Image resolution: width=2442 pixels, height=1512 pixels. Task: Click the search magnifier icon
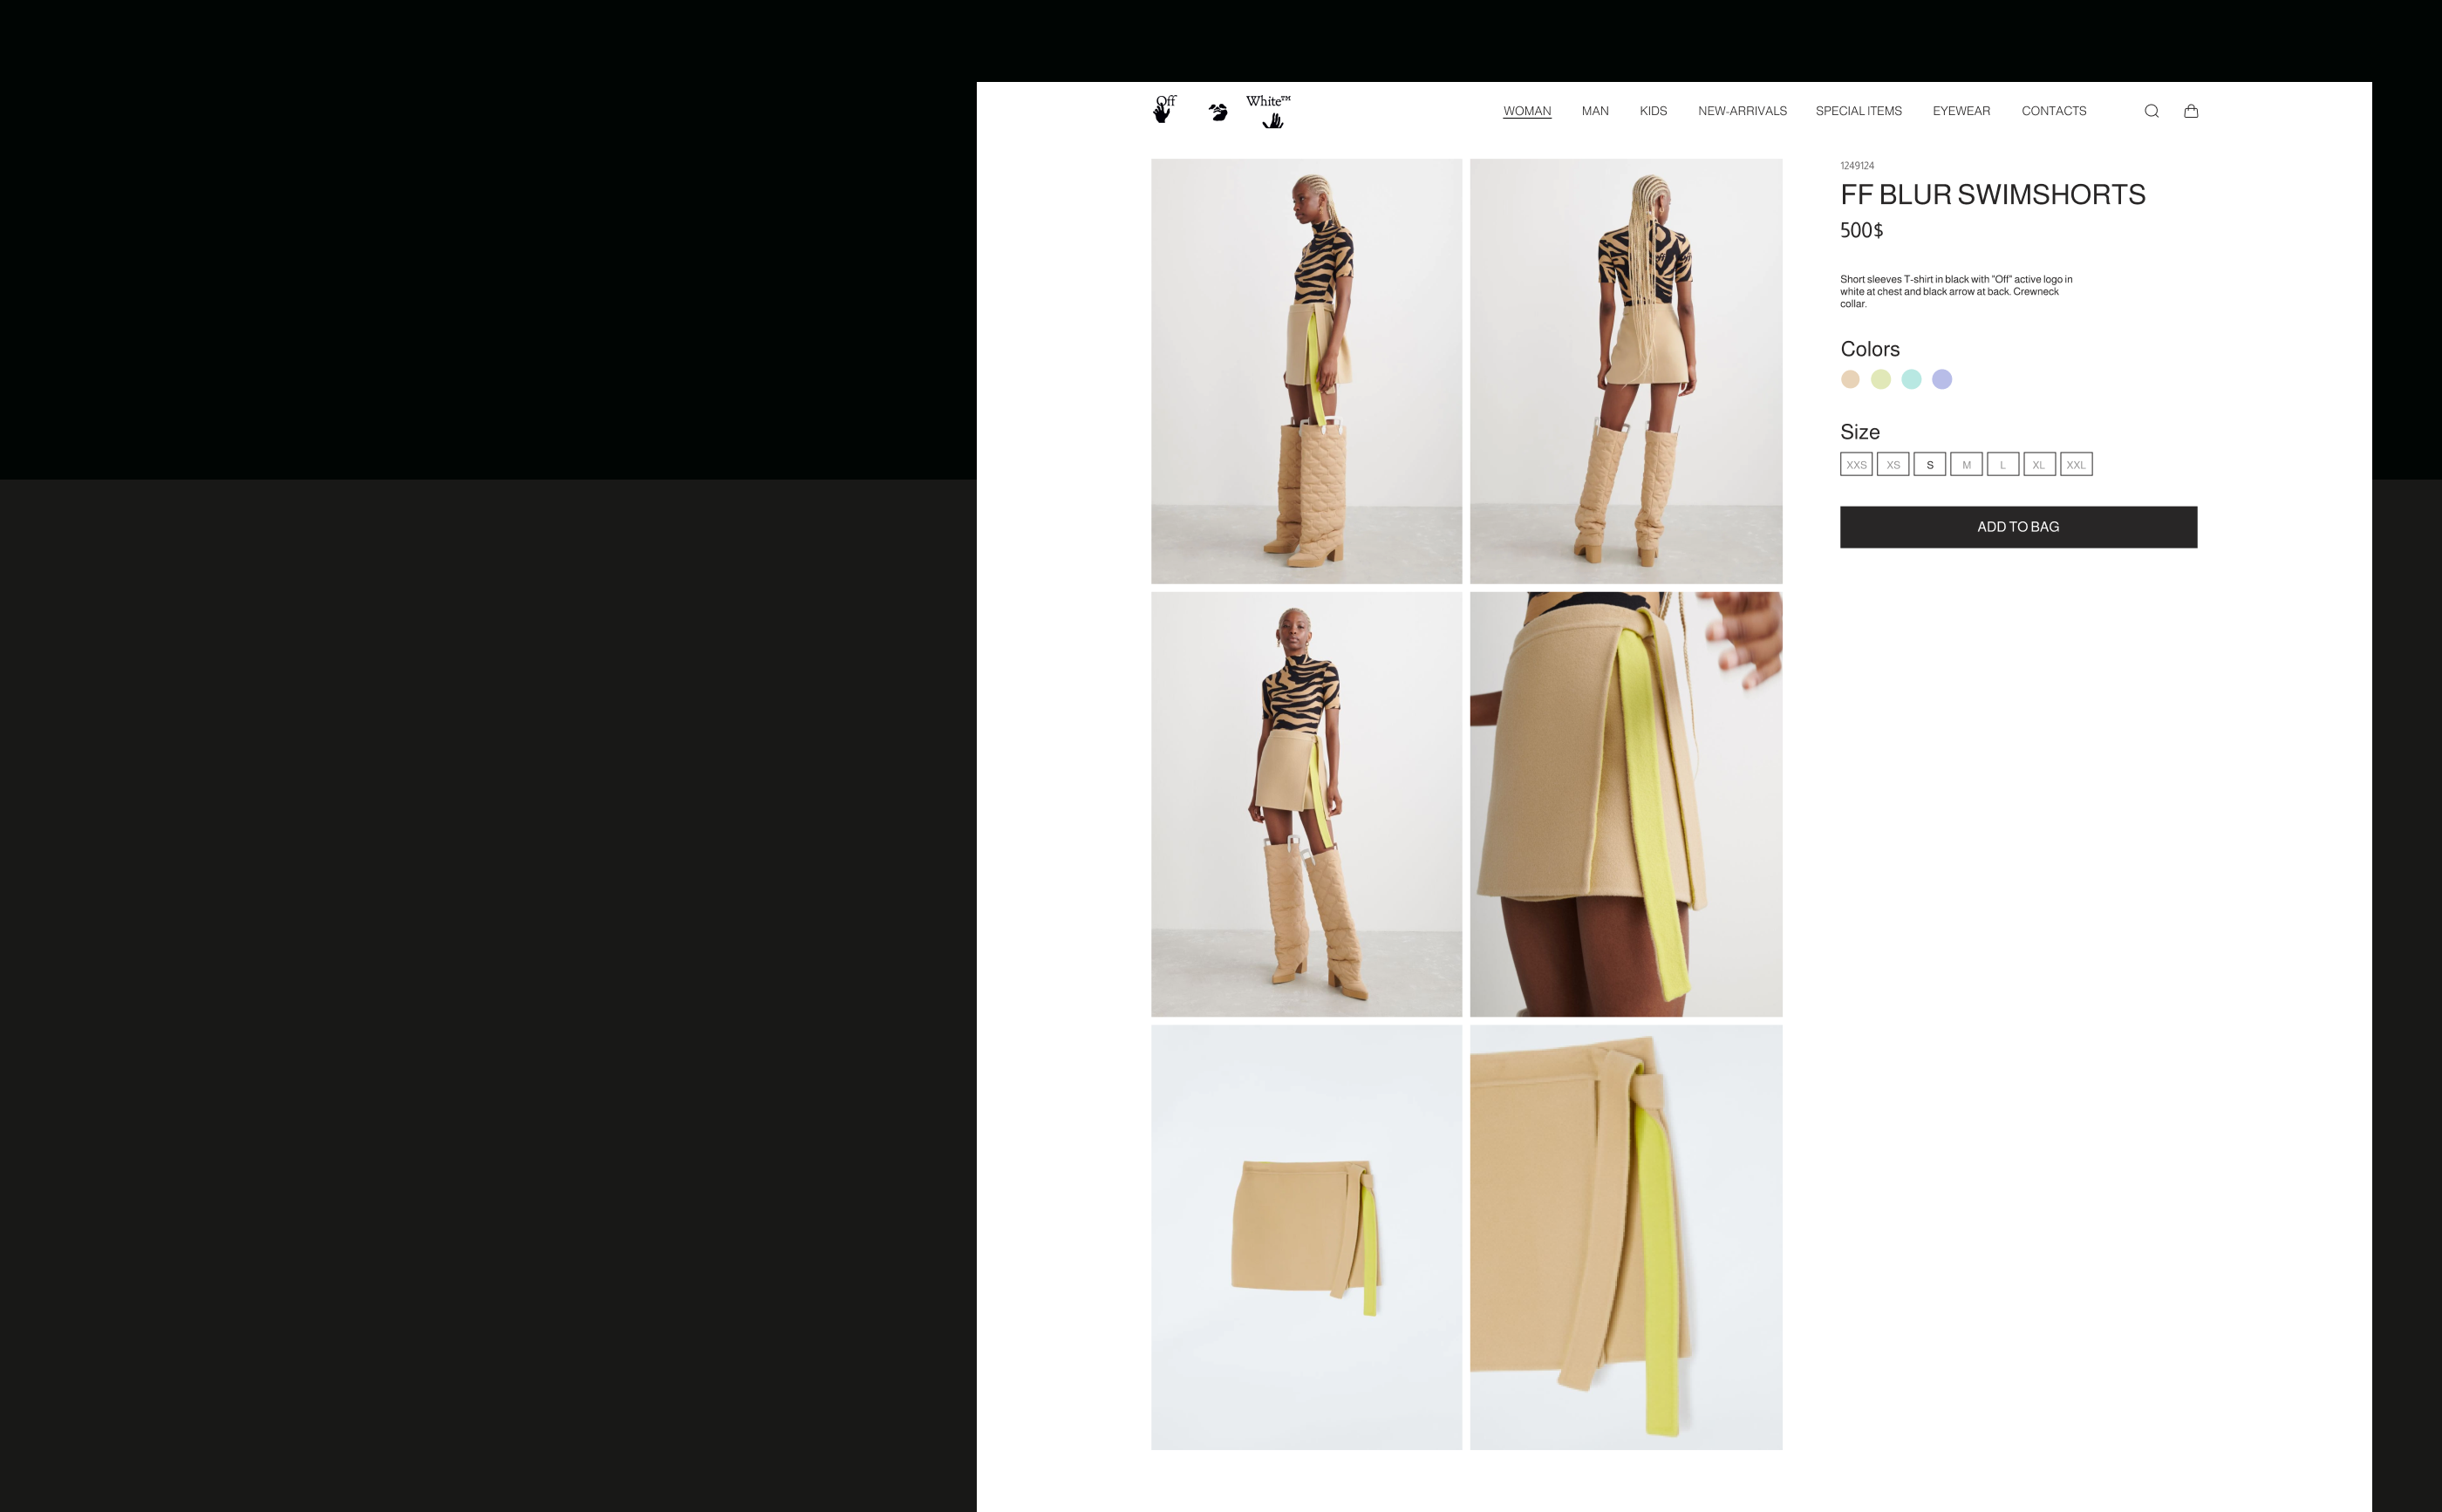(2151, 111)
